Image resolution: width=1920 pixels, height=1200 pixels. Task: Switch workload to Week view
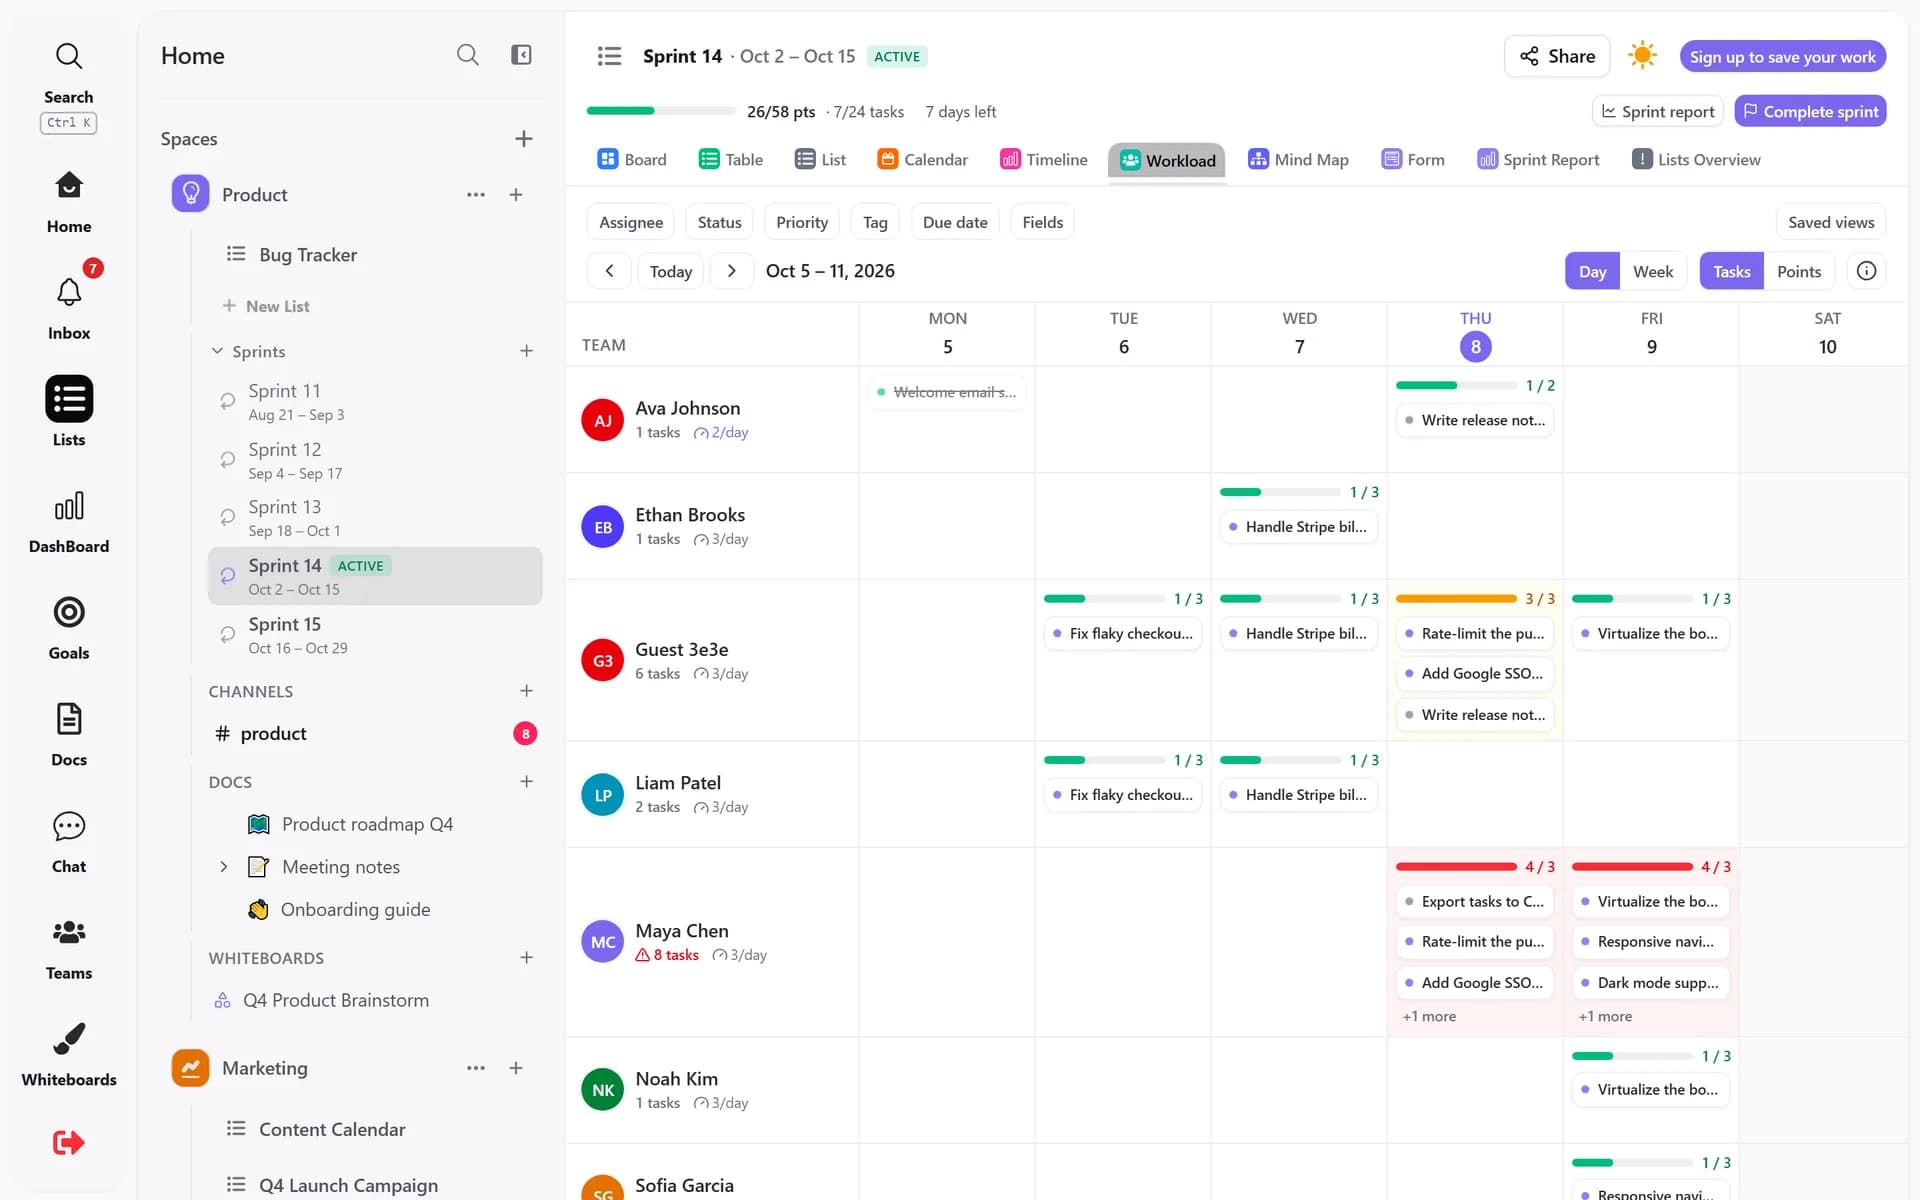[x=1652, y=271]
